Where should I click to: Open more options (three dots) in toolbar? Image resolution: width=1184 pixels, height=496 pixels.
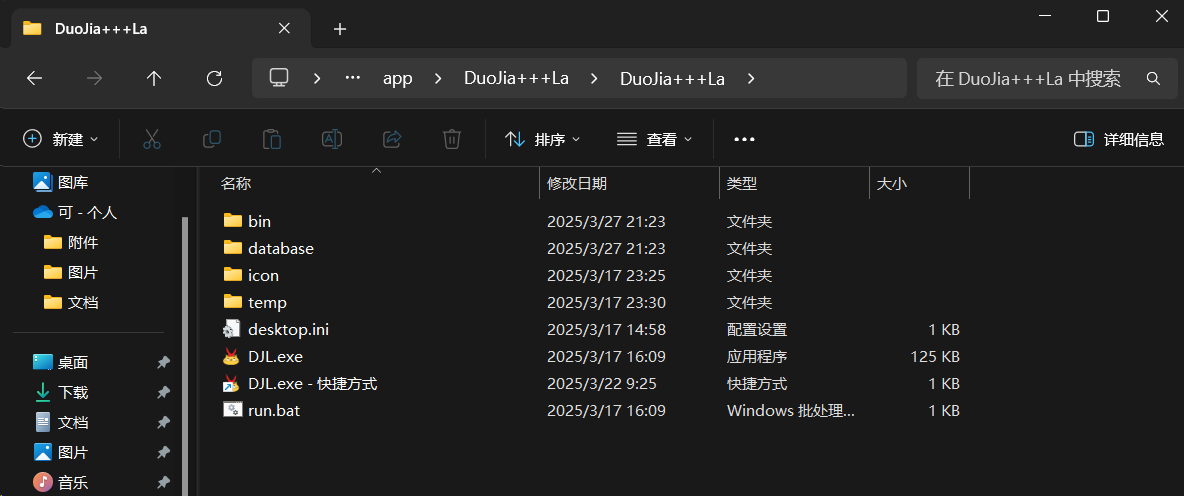click(x=745, y=139)
